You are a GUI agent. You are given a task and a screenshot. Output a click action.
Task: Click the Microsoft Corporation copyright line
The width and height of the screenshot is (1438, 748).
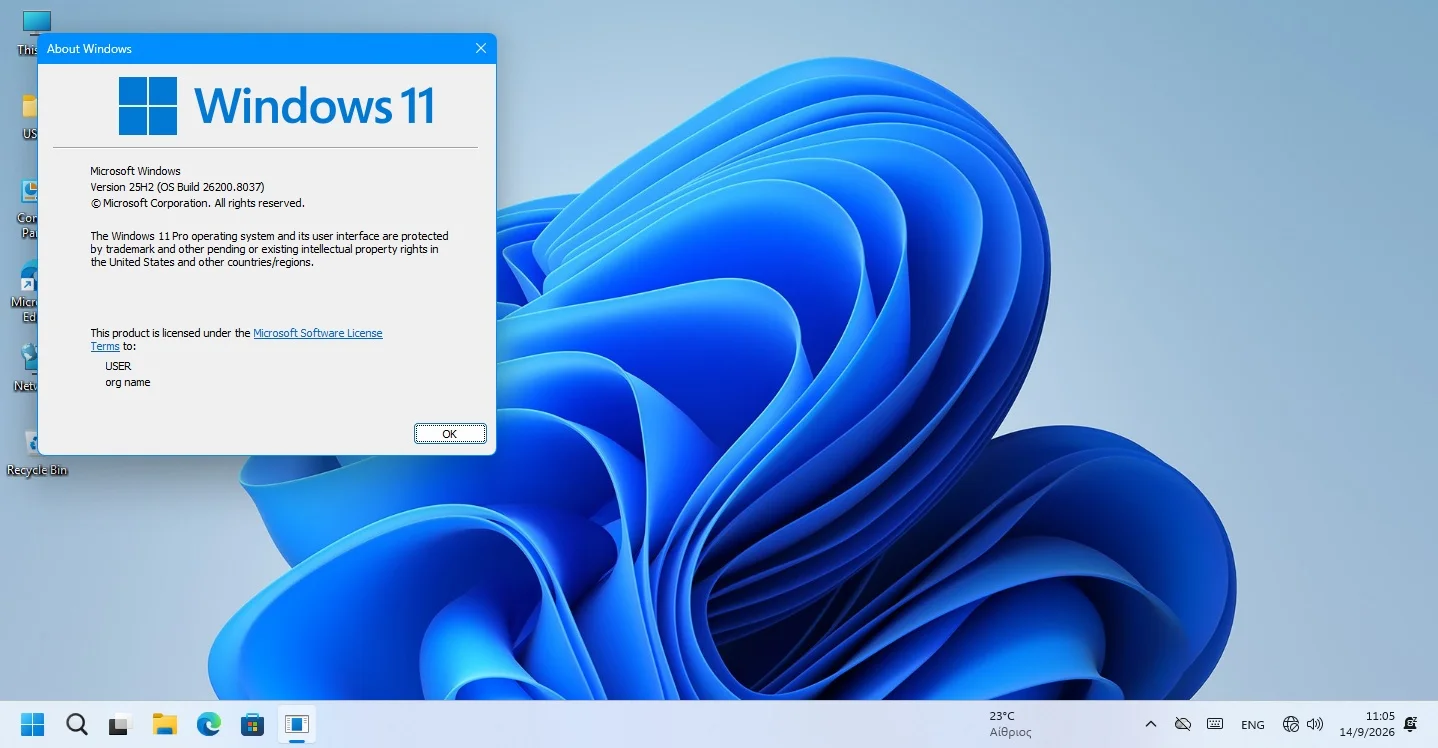click(198, 203)
